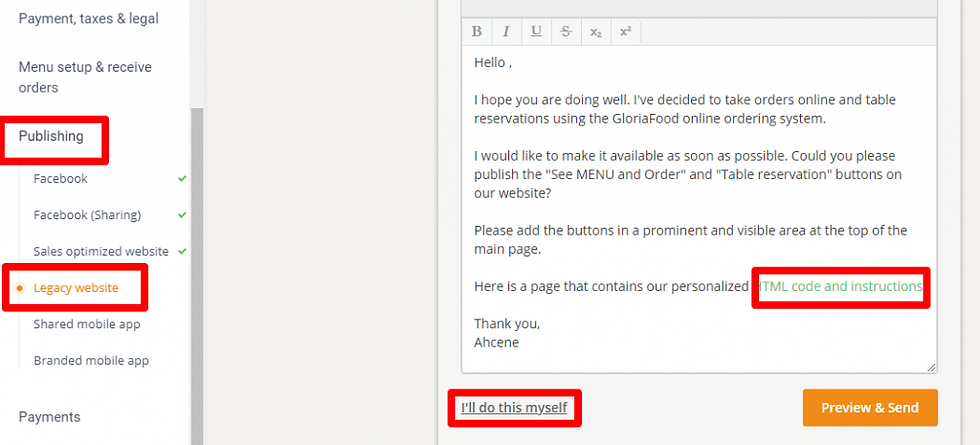This screenshot has height=445, width=980.
Task: Open the Payments section
Action: pos(50,416)
